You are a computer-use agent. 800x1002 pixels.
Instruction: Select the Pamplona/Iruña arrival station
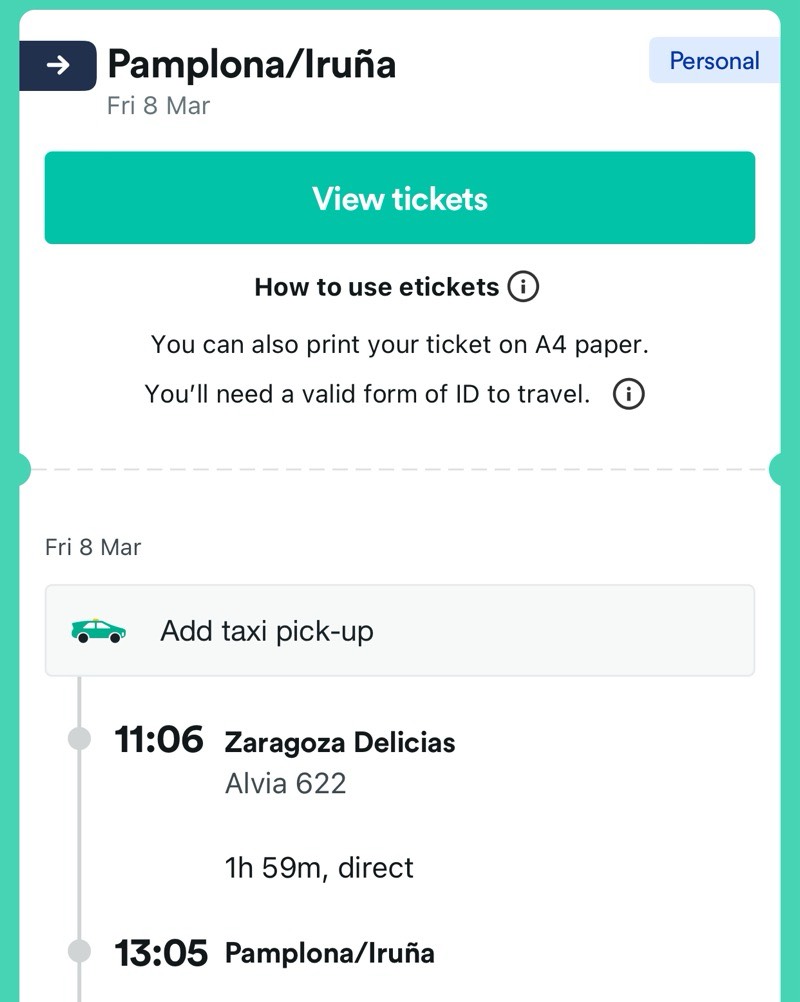point(330,953)
